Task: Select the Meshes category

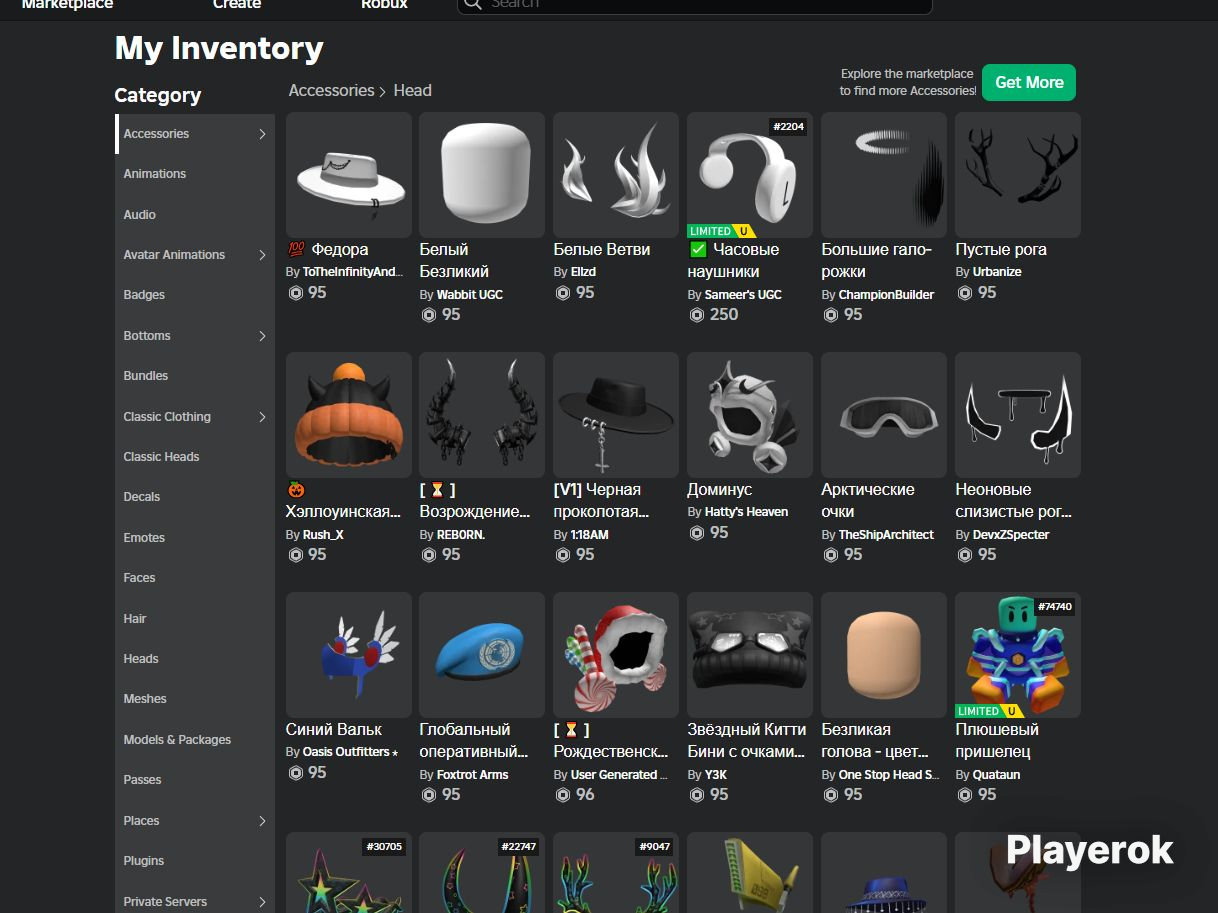Action: [x=195, y=699]
